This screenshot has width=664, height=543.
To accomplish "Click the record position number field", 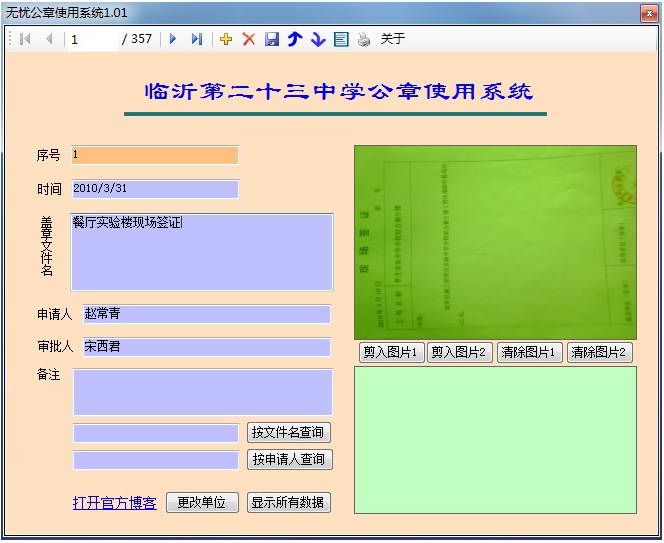I will click(92, 40).
